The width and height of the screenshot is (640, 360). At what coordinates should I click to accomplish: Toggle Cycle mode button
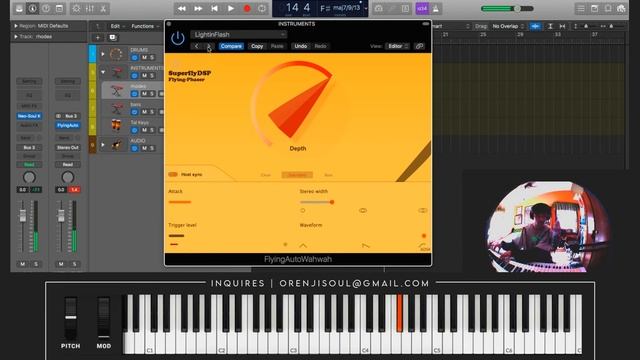pyautogui.click(x=262, y=9)
